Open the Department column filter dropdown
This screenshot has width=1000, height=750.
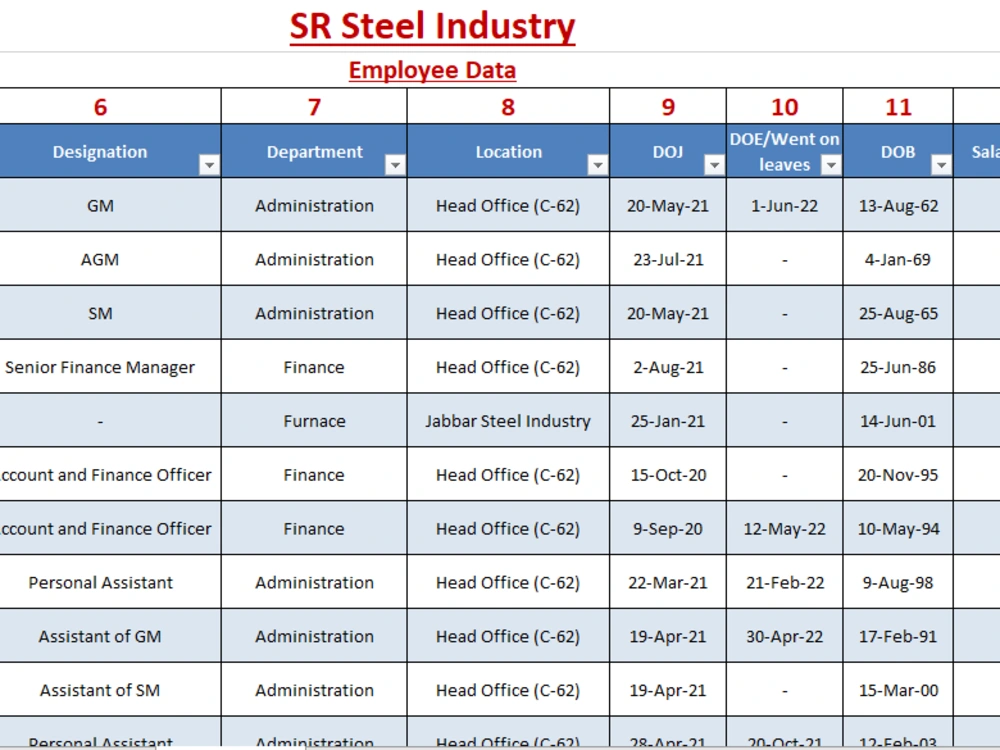pos(395,165)
